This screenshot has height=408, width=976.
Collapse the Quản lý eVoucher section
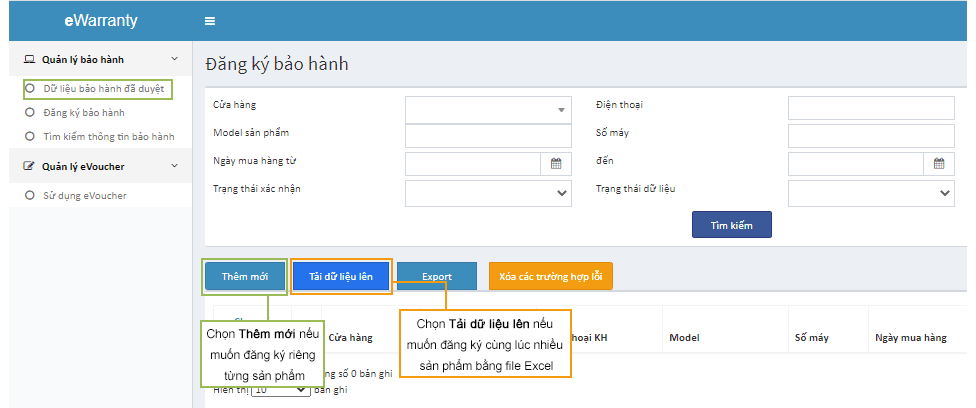click(174, 166)
